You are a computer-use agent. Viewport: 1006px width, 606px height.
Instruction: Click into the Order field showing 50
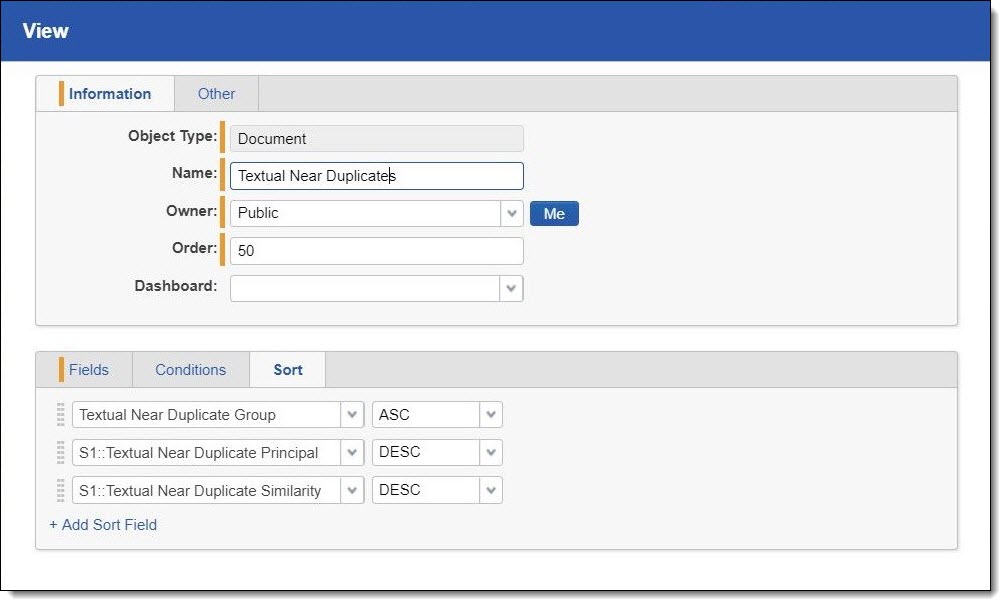(x=376, y=251)
